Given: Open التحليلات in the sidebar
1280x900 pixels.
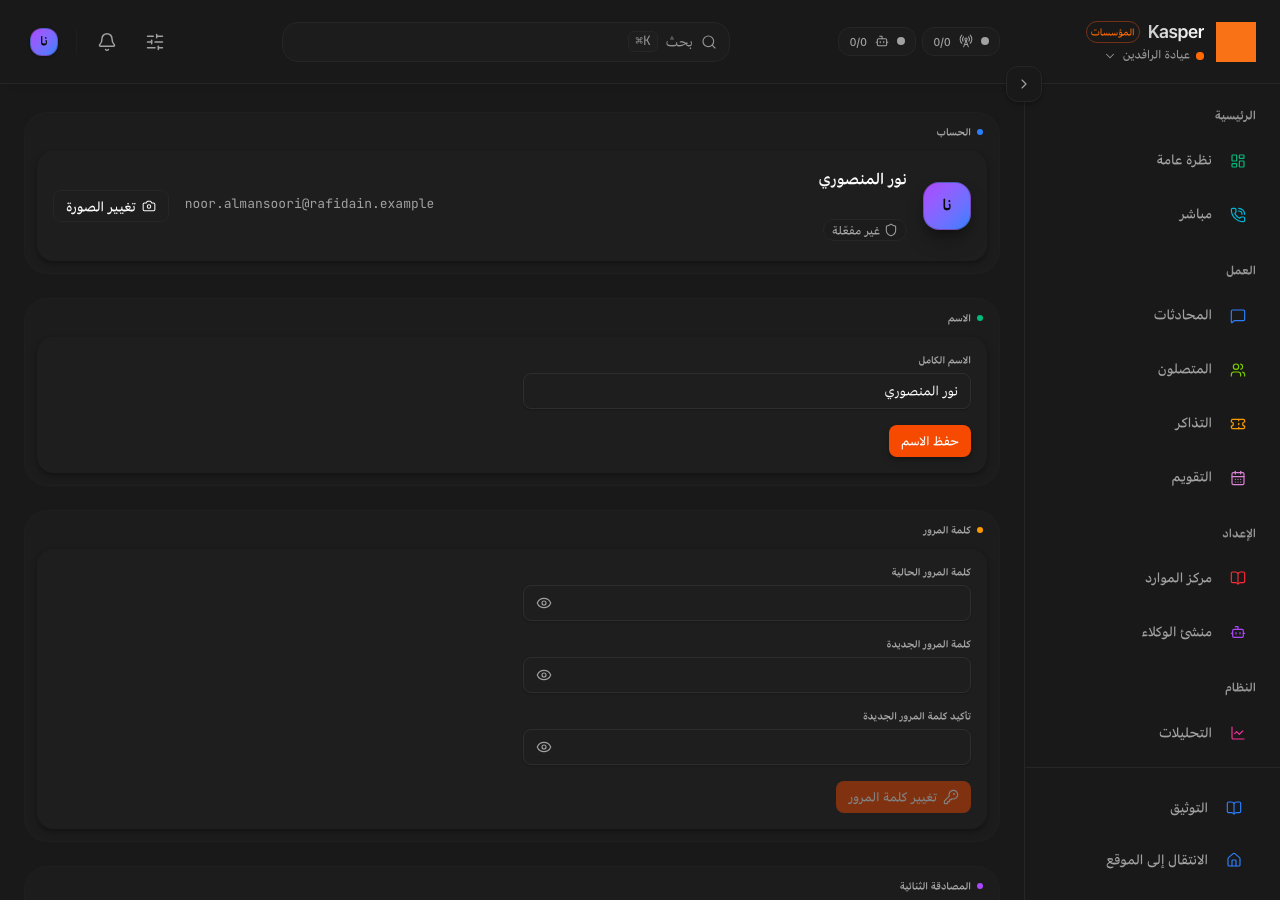Looking at the screenshot, I should 1202,733.
